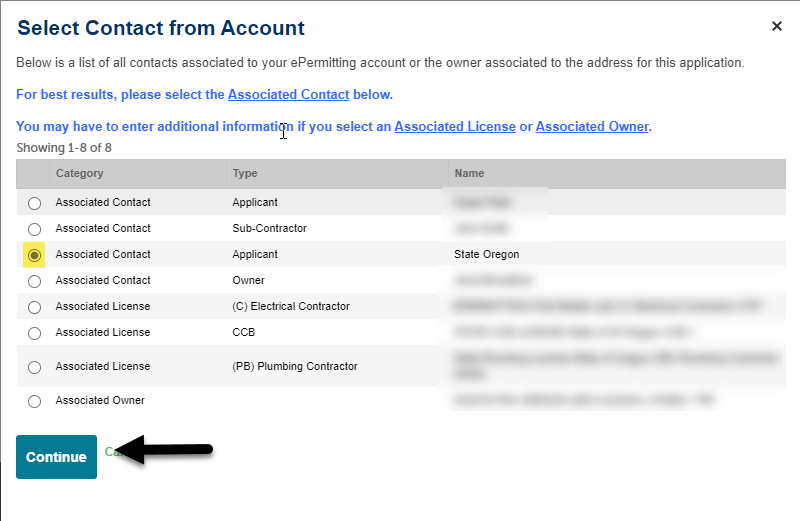The image size is (800, 521).
Task: Close the Select Contact dialog with X
Action: 777,26
